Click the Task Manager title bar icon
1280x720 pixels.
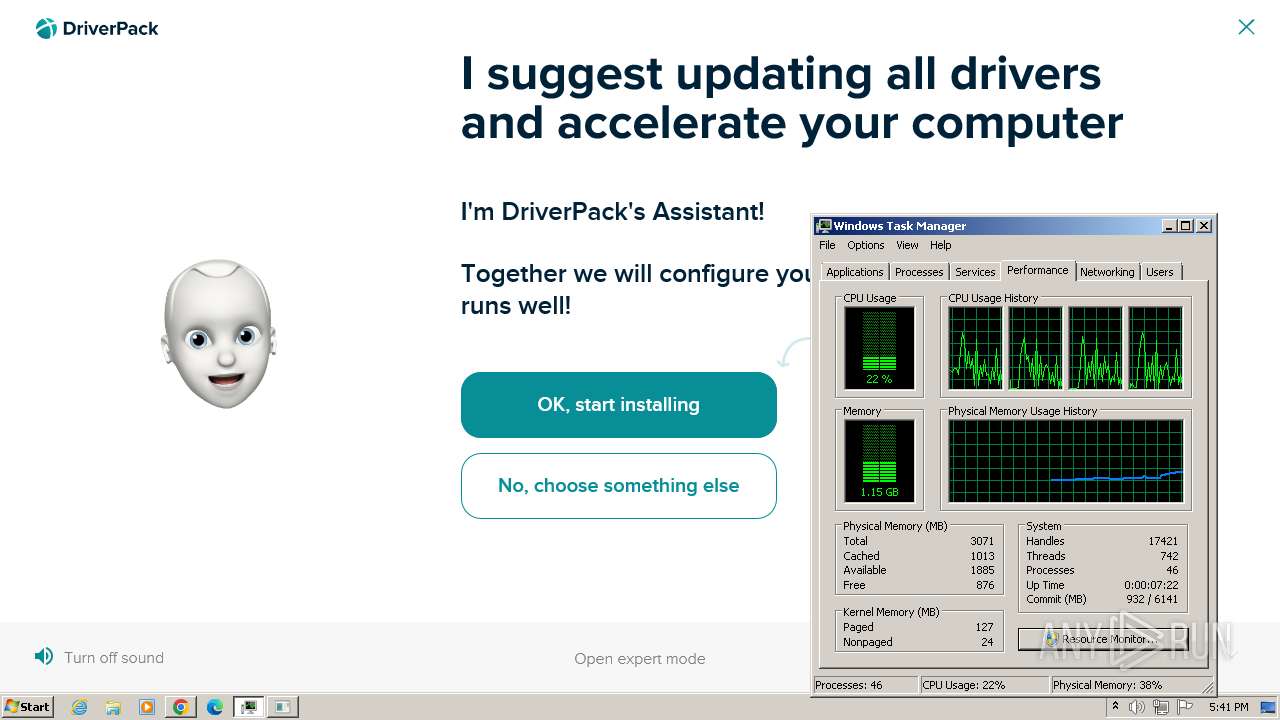pos(824,226)
